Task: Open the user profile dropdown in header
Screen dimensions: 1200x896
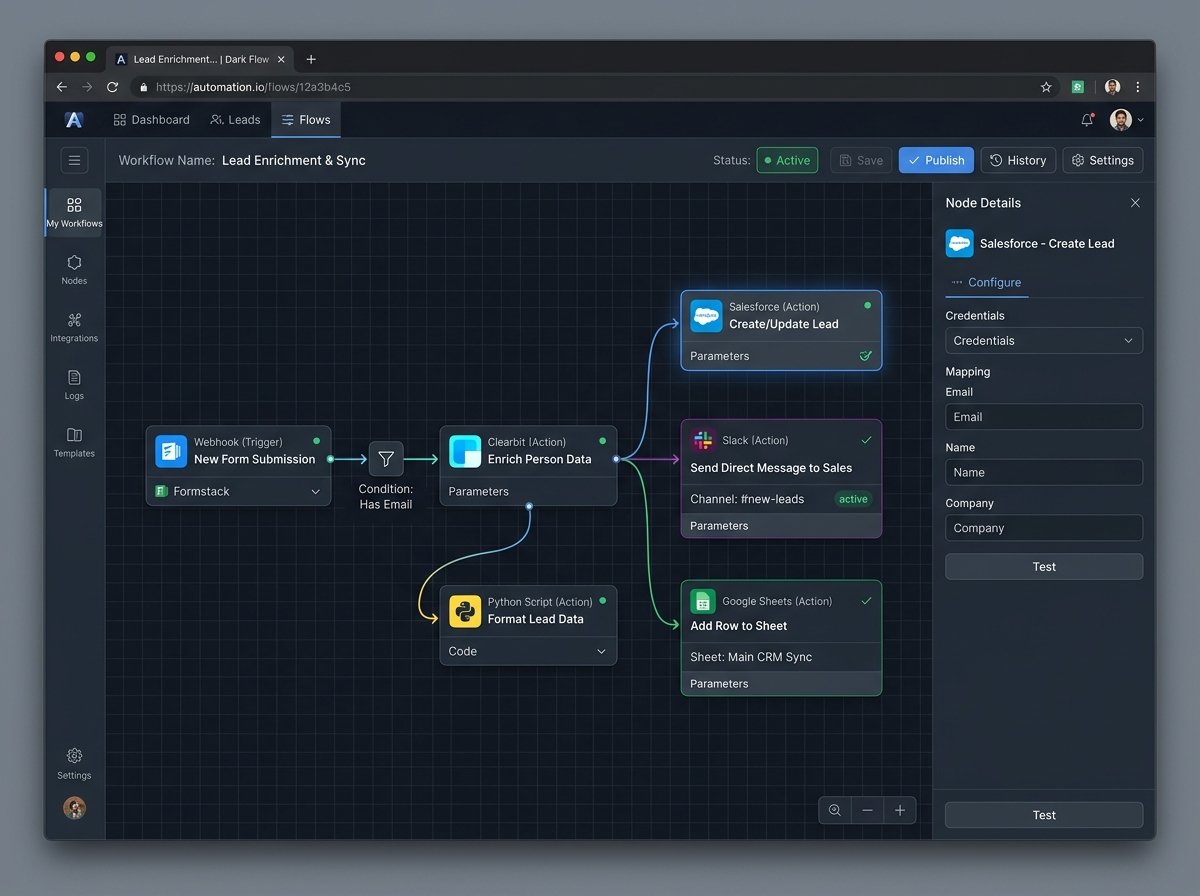Action: [x=1127, y=120]
